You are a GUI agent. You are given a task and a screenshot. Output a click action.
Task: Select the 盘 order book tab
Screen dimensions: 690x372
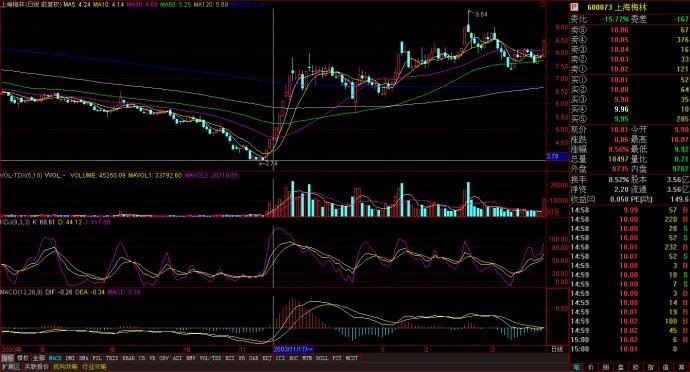pyautogui.click(x=621, y=367)
